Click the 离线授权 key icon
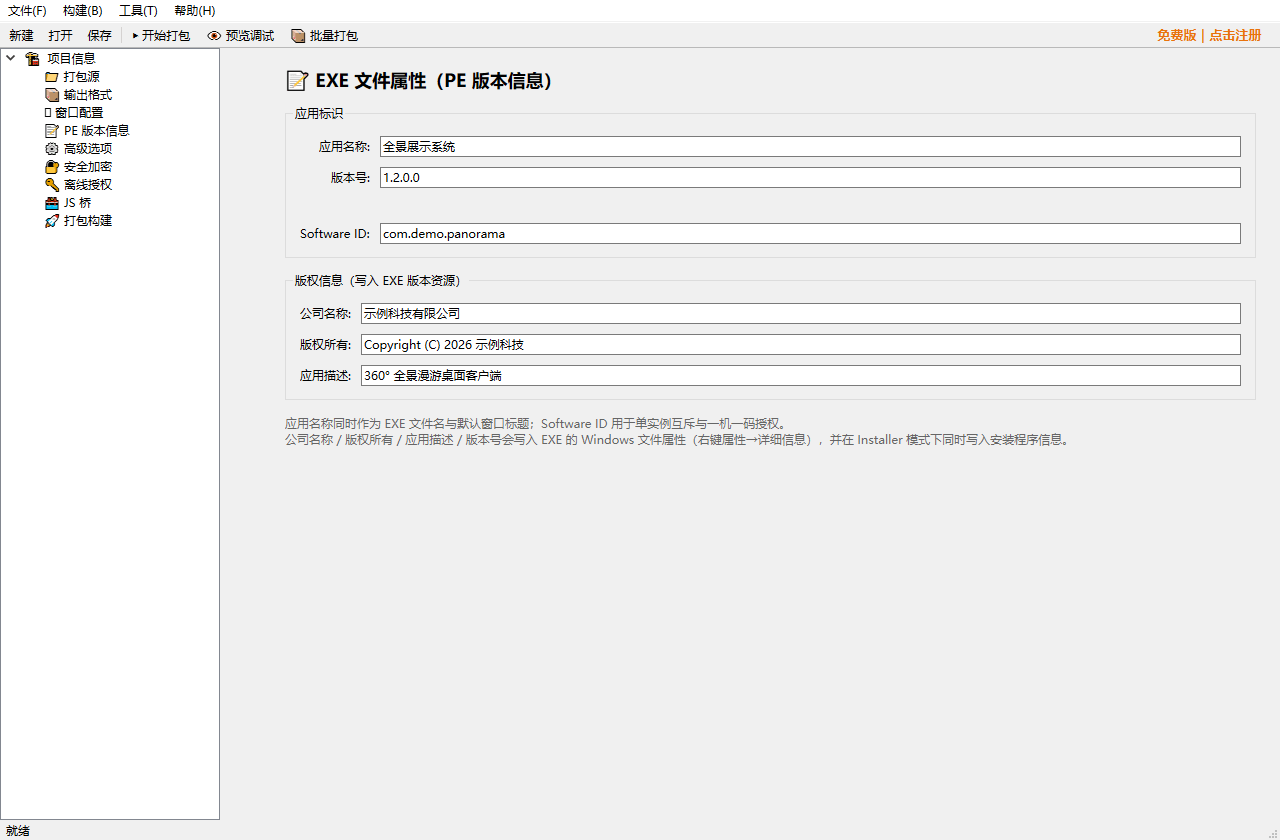The height and width of the screenshot is (840, 1280). click(x=52, y=184)
